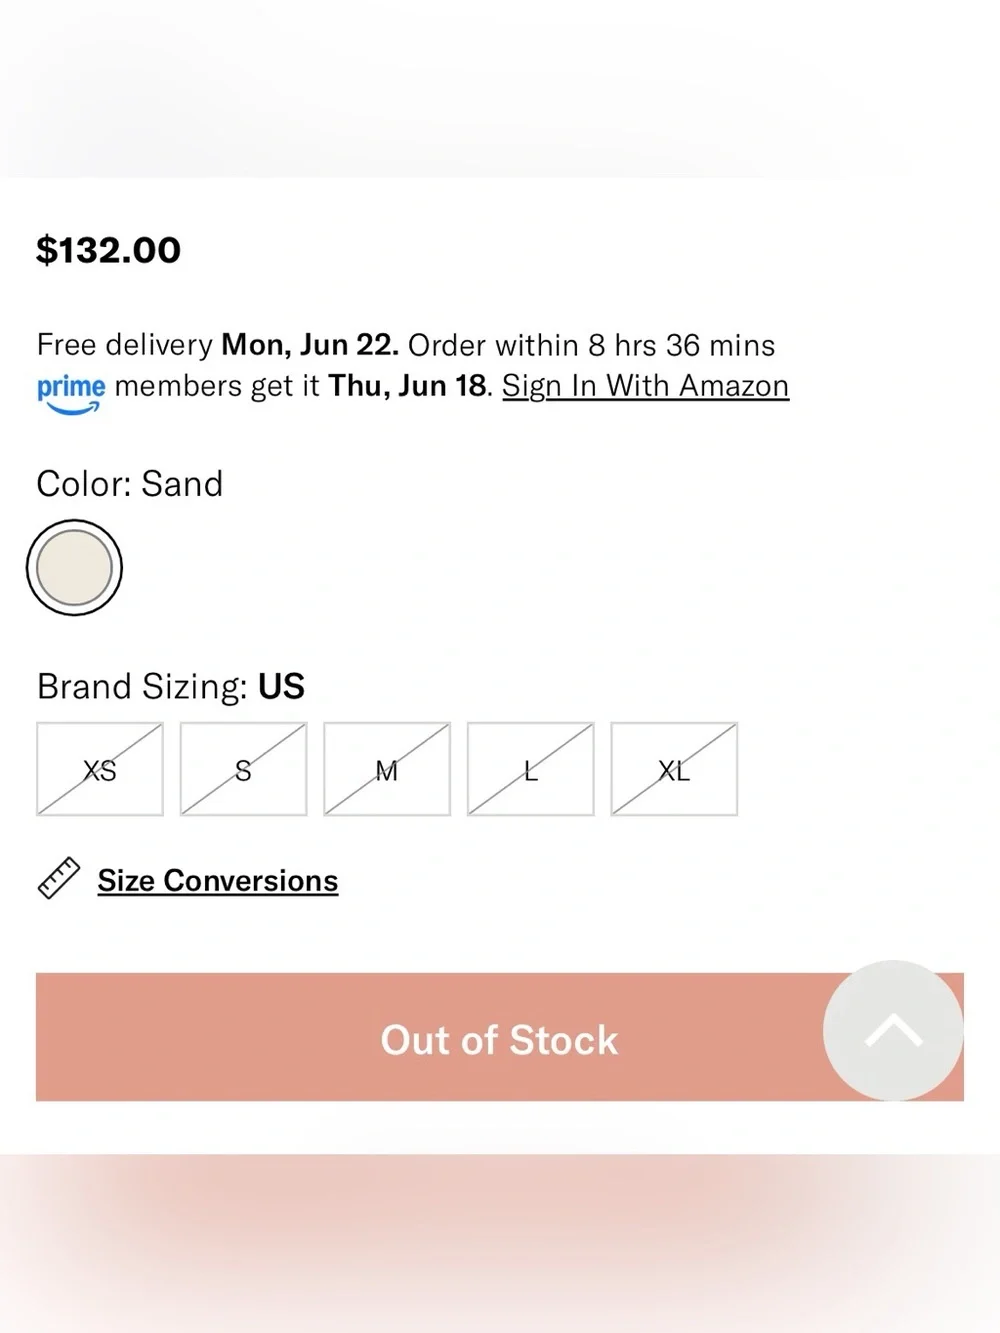Tap the blurred pink image at the bottom

point(500,1243)
